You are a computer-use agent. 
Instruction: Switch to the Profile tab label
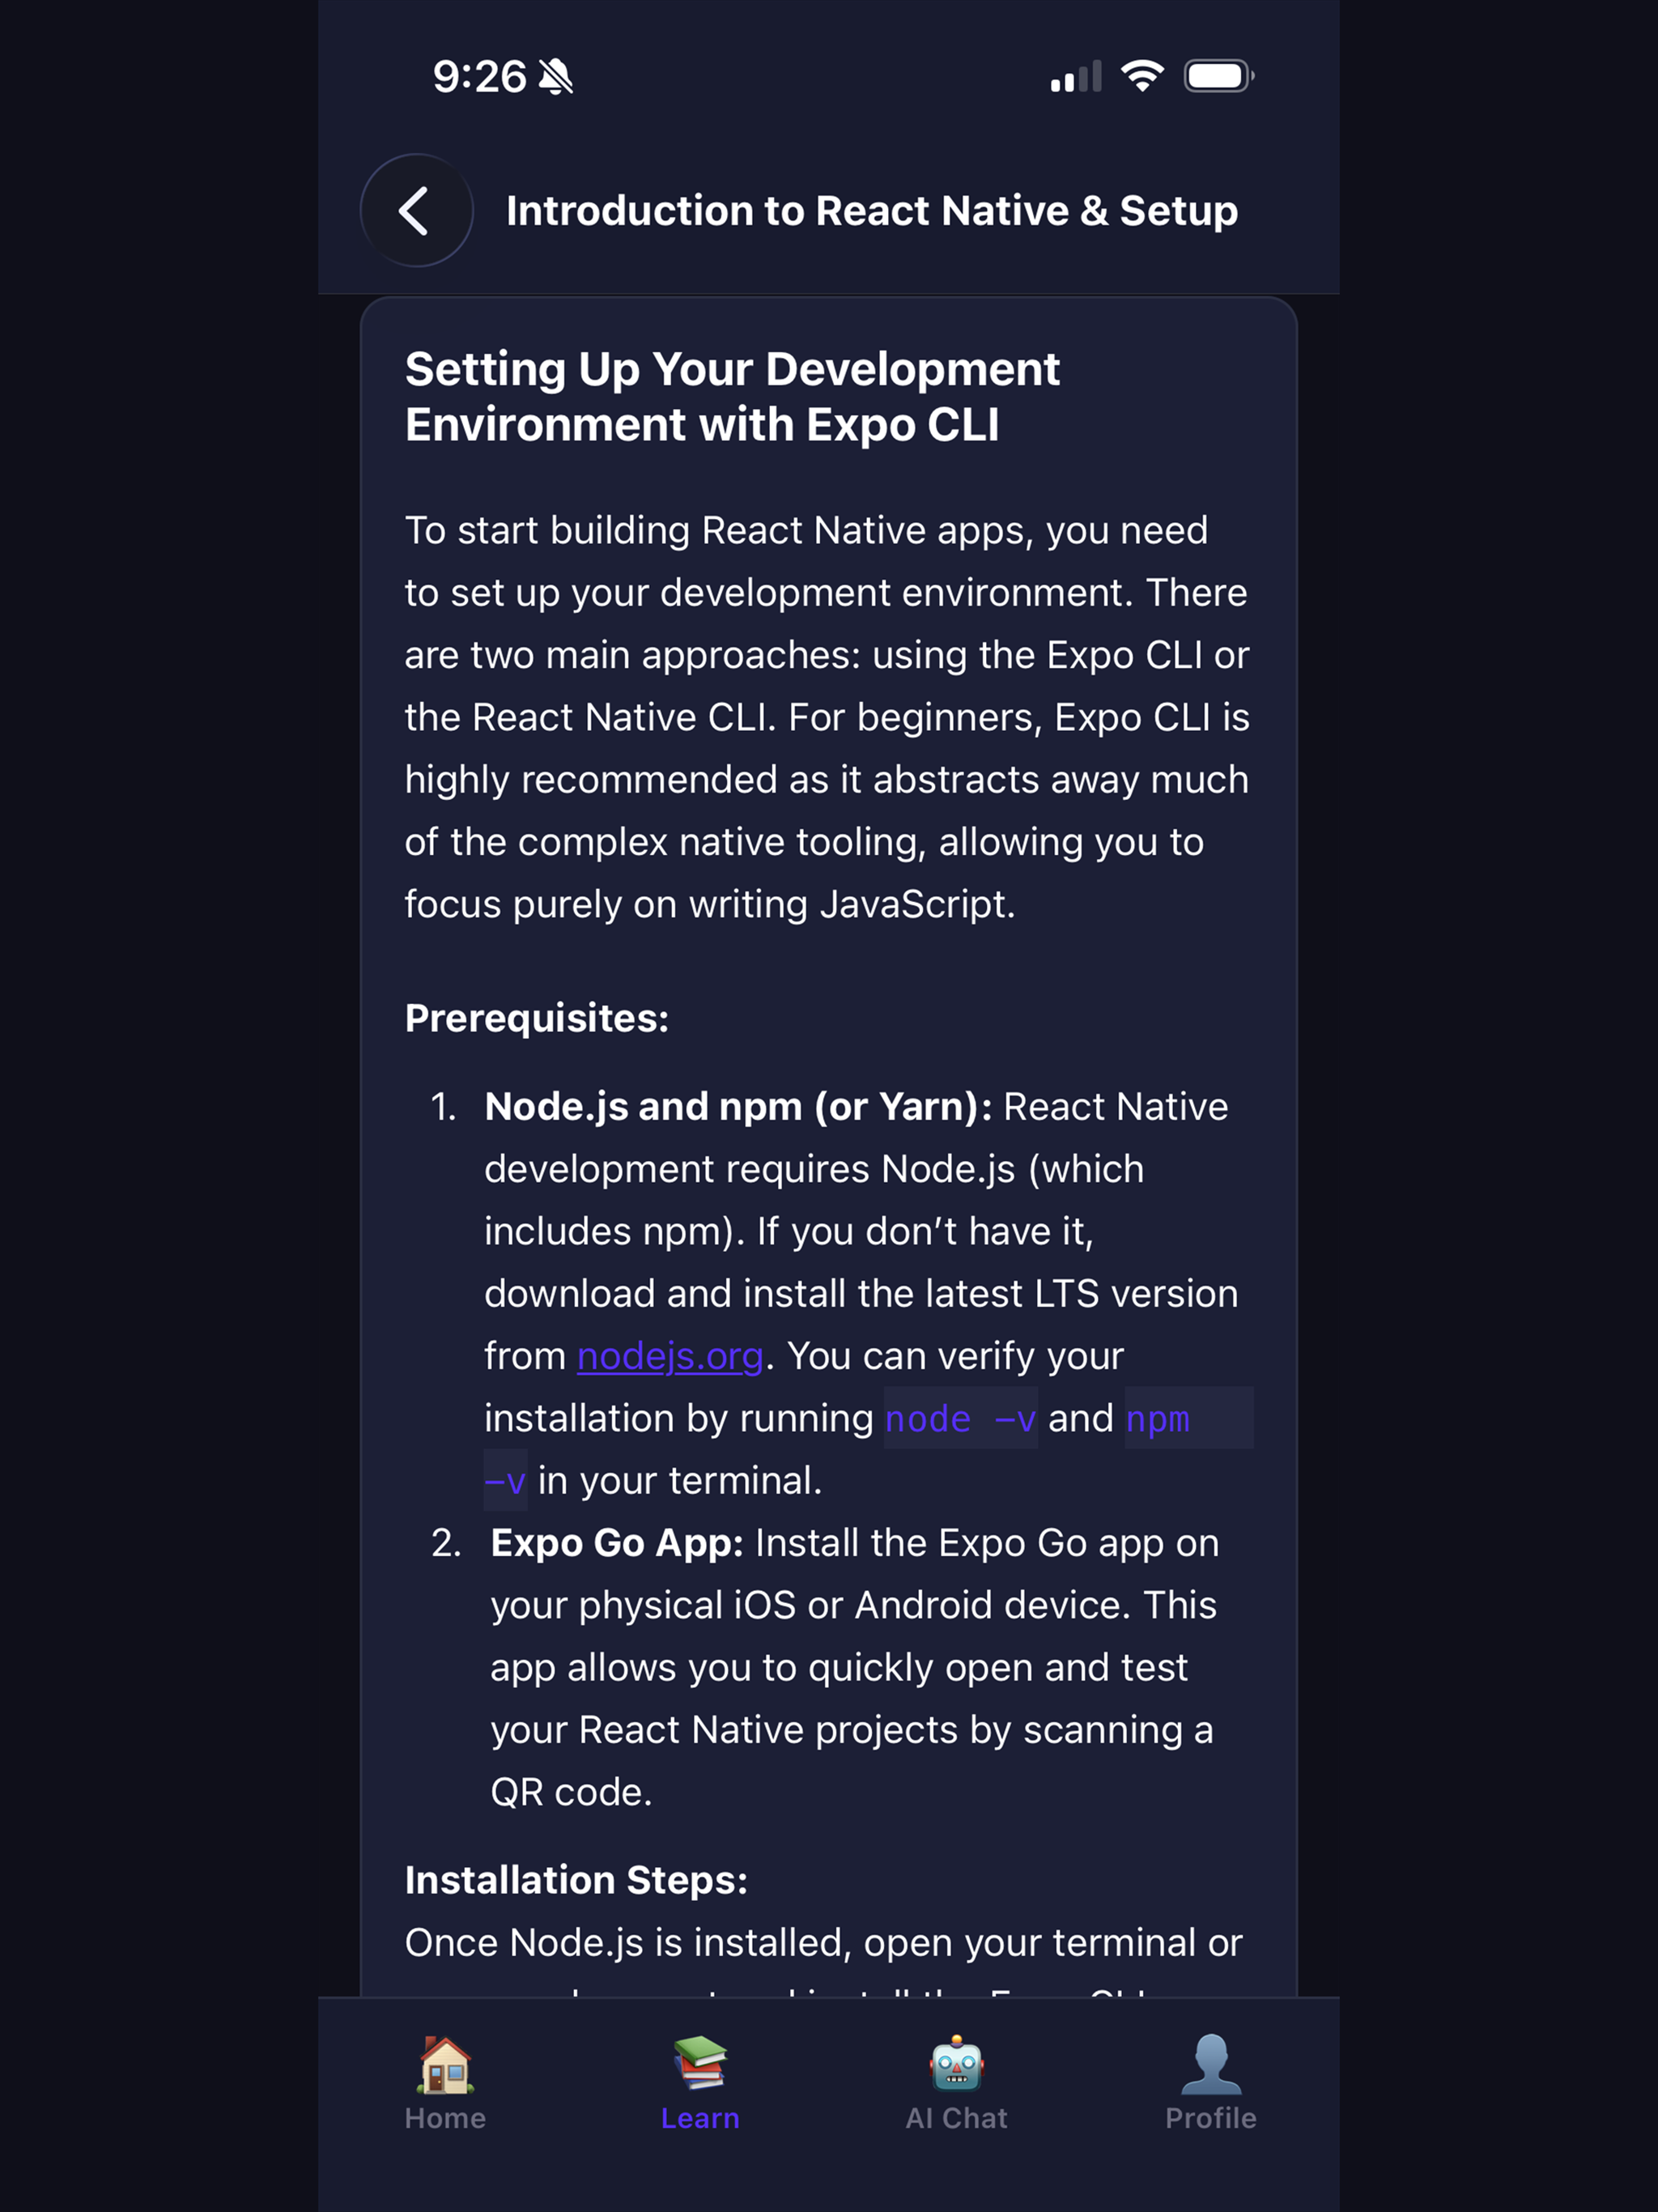coord(1211,2118)
